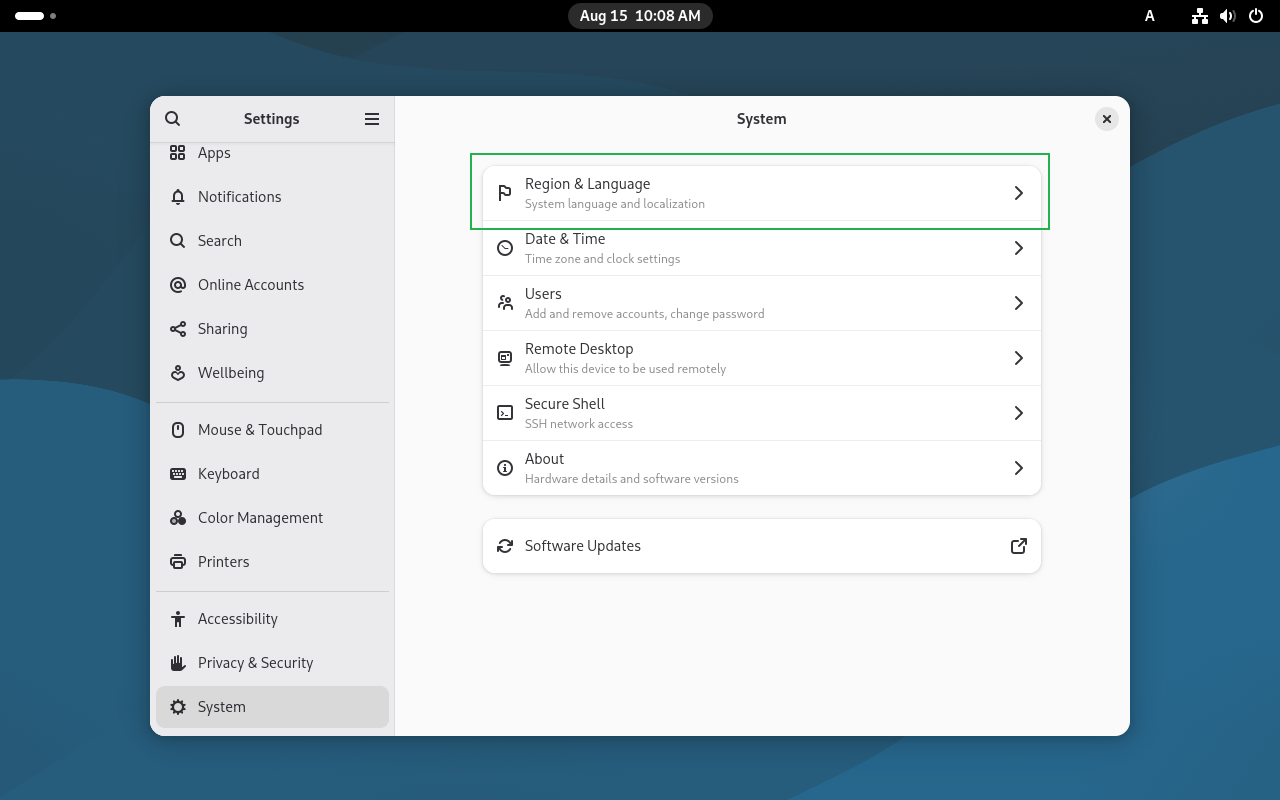
Task: Click the Software Updates refresh icon
Action: (505, 546)
